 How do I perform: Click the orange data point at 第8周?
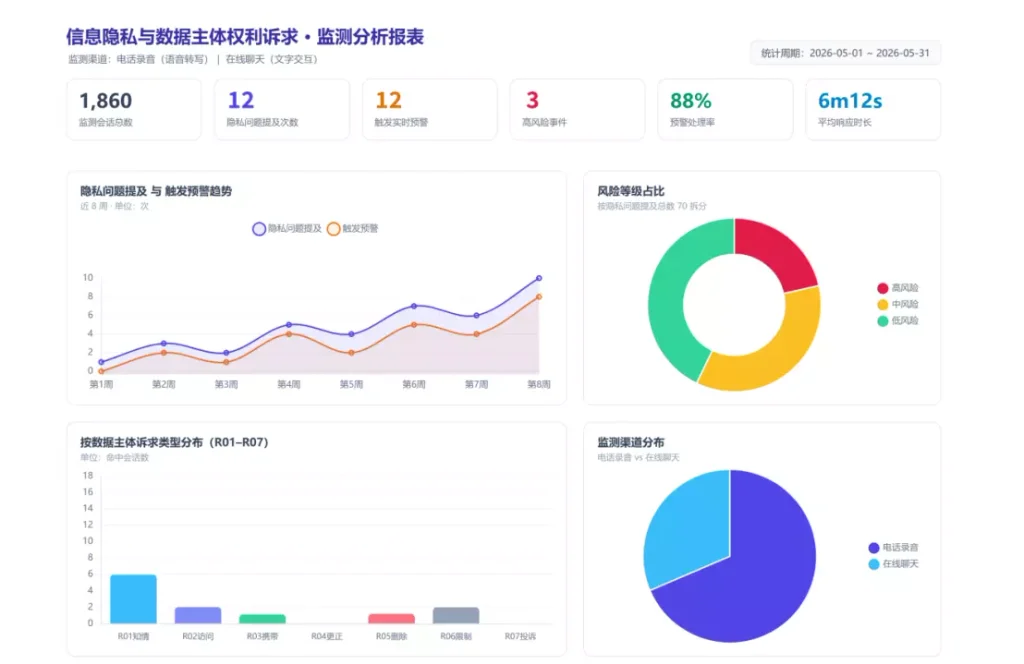pyautogui.click(x=539, y=297)
